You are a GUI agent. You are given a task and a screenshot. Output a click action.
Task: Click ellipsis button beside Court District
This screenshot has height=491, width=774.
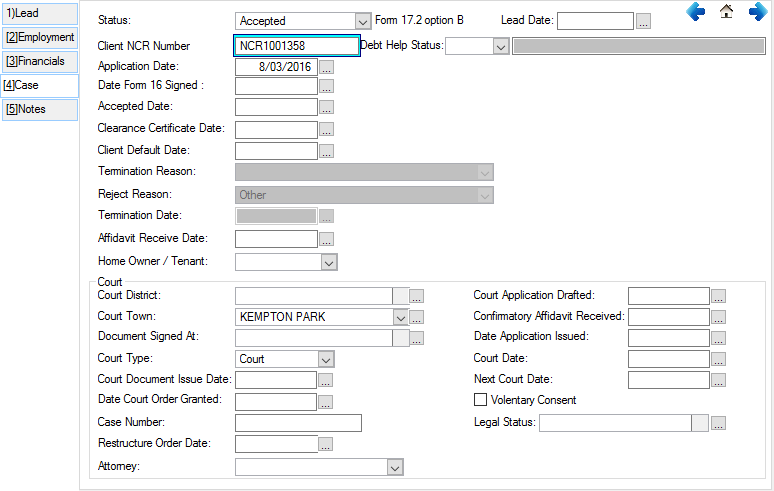tap(417, 296)
